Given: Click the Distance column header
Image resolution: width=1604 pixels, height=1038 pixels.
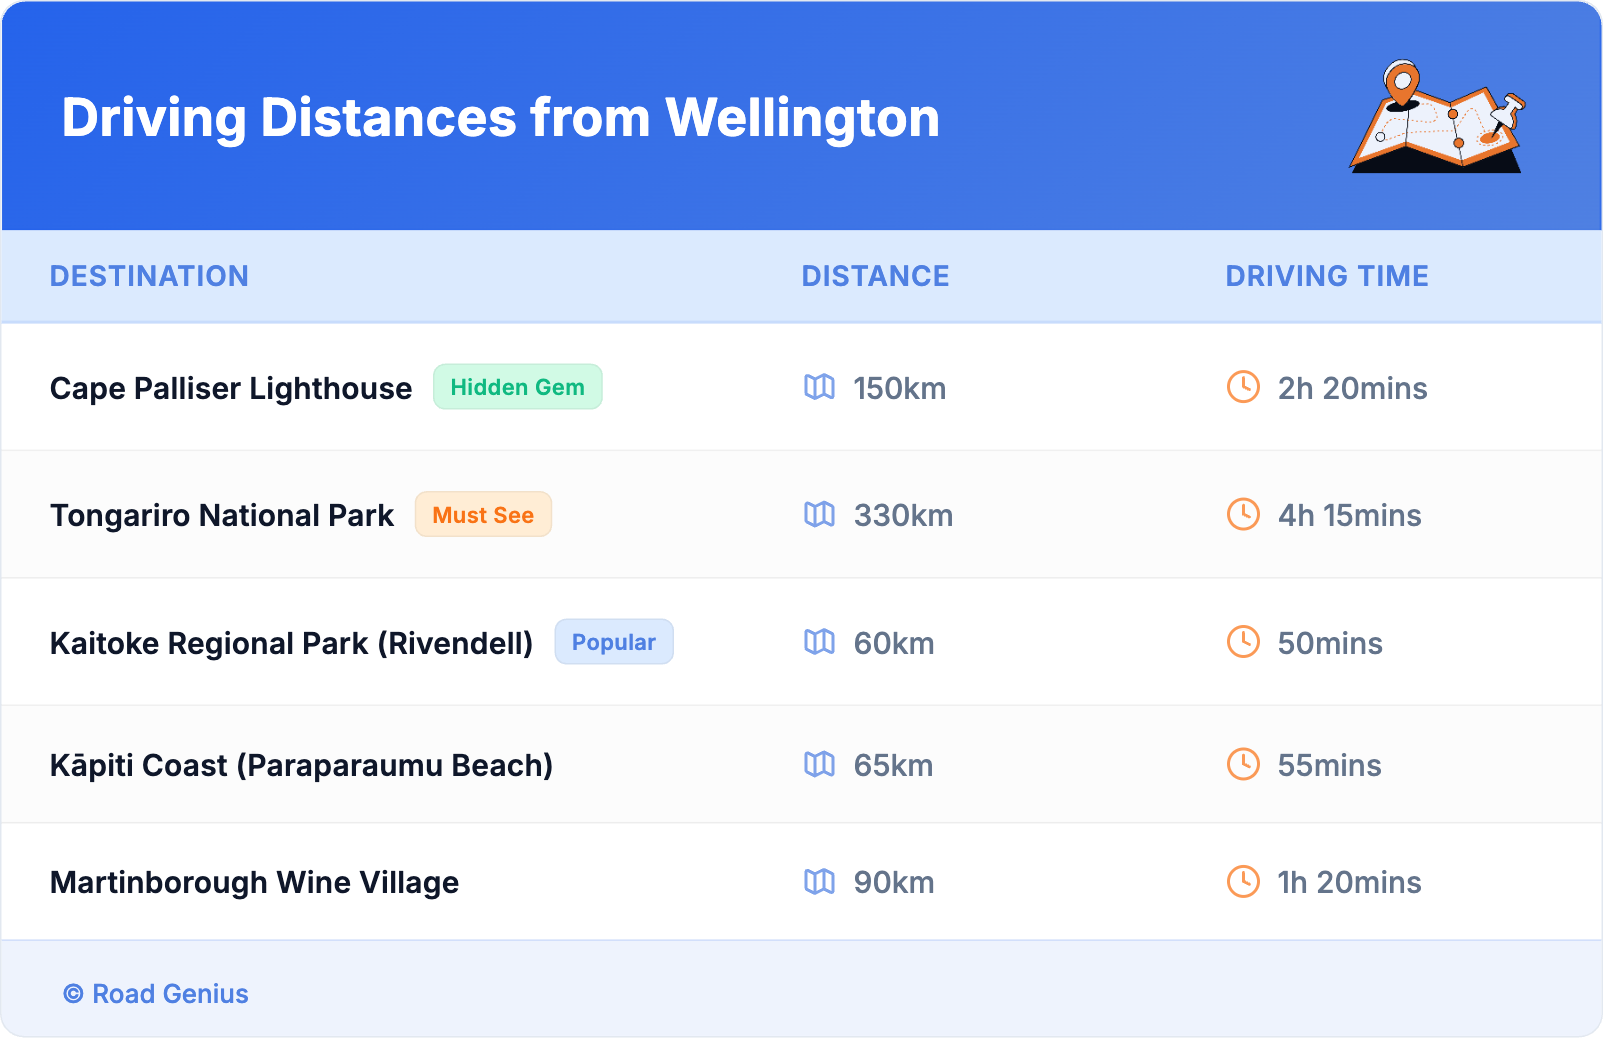Looking at the screenshot, I should coord(875,276).
